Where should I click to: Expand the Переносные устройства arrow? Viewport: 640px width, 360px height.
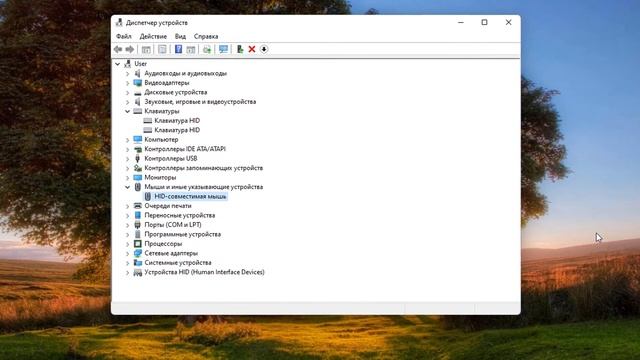point(127,216)
